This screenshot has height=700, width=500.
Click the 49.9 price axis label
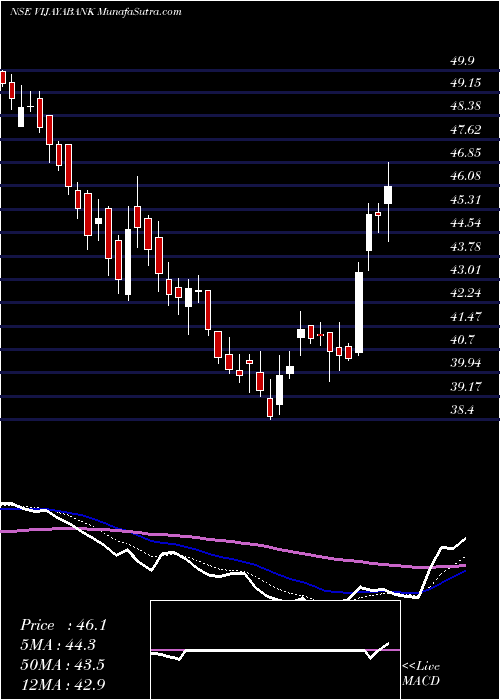463,61
